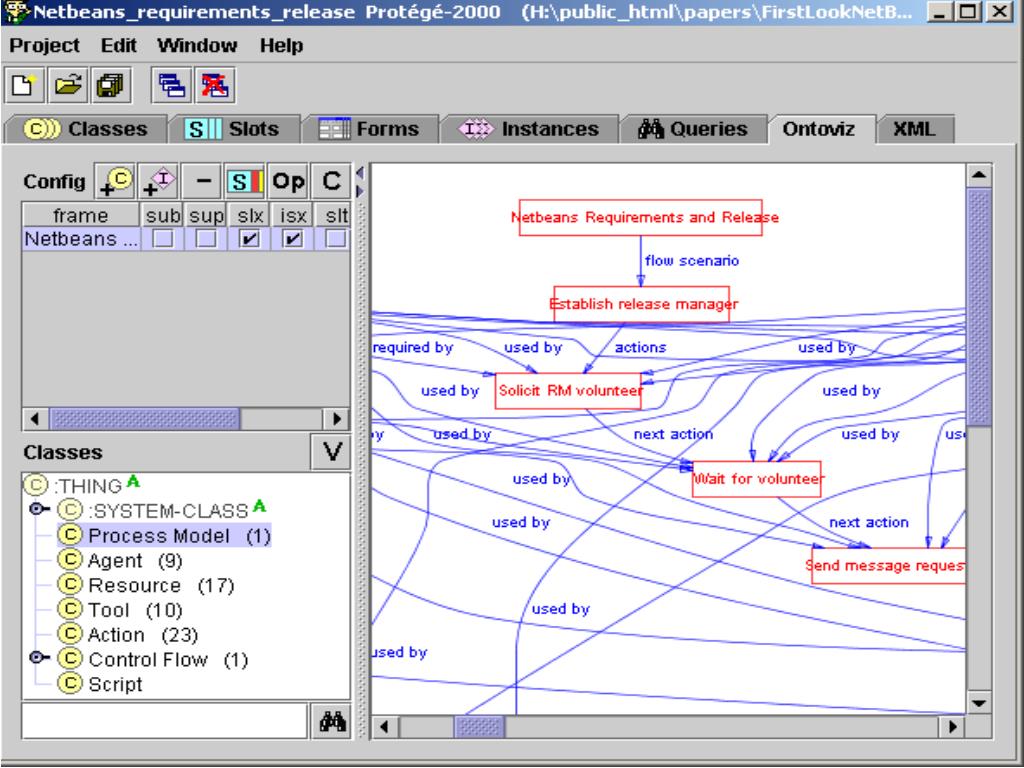1024x768 pixels.
Task: Click Wait for volunteer graph node
Action: (x=756, y=479)
